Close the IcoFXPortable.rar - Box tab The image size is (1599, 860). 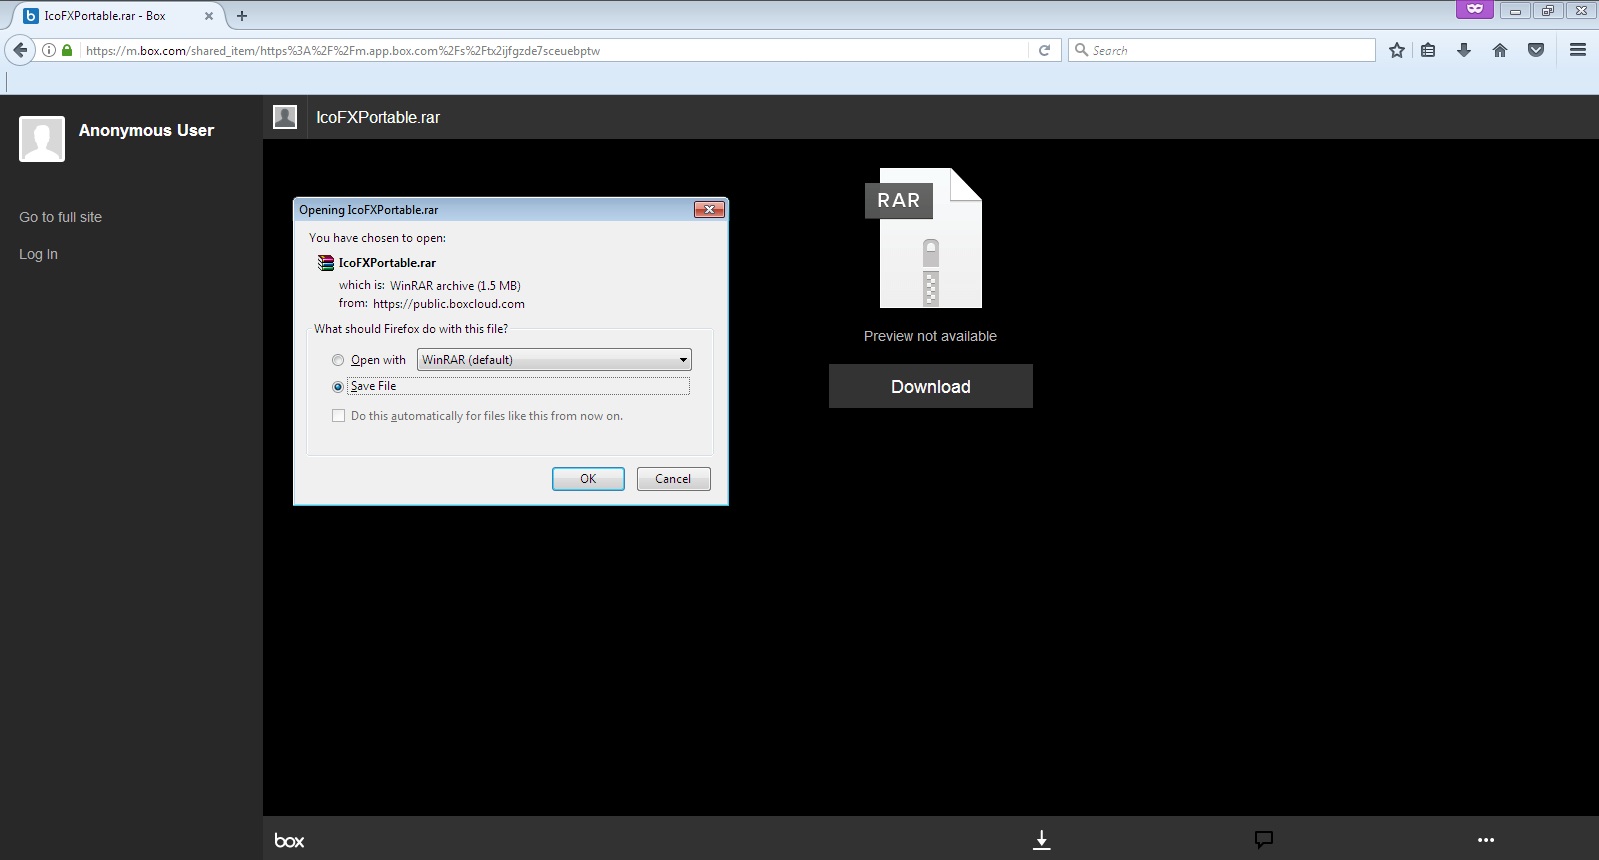[210, 16]
